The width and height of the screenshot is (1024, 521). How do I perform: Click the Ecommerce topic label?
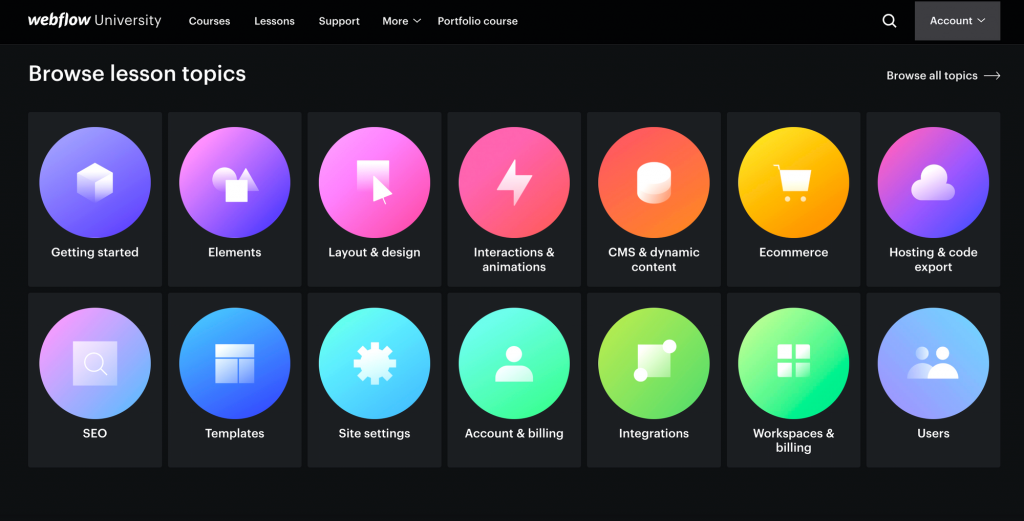[x=793, y=252]
